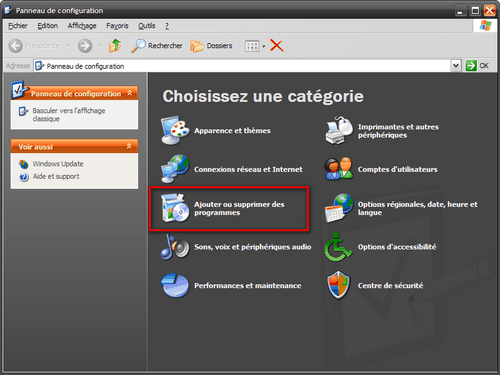Open the Outils menu
The height and width of the screenshot is (375, 500).
click(x=147, y=26)
